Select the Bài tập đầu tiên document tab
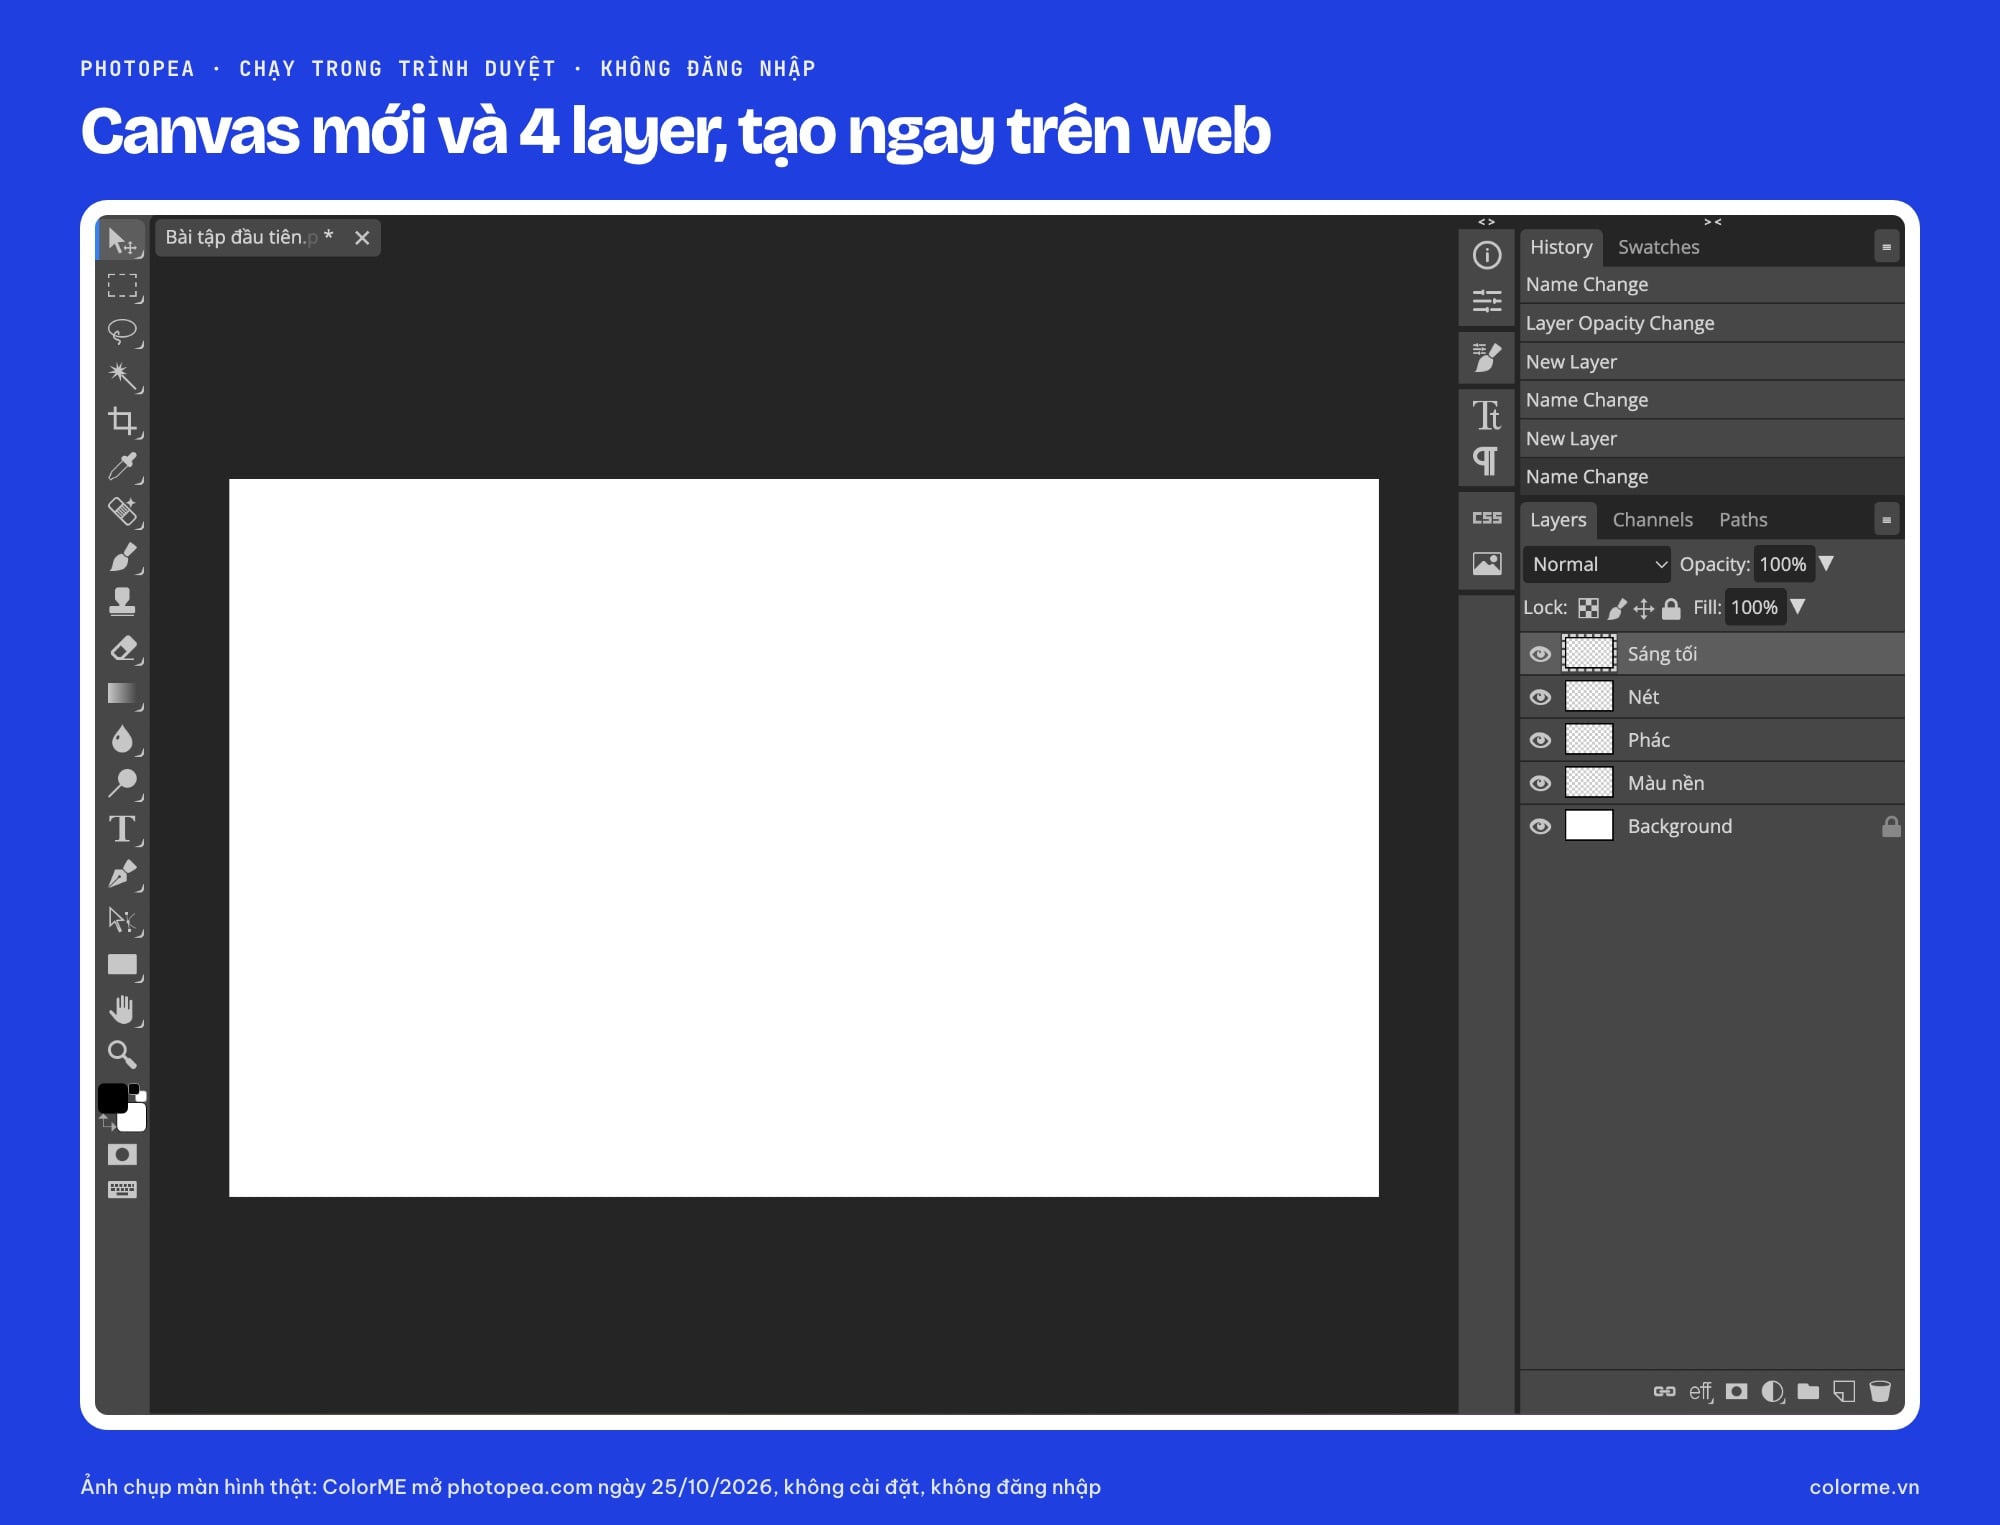2000x1525 pixels. point(249,237)
